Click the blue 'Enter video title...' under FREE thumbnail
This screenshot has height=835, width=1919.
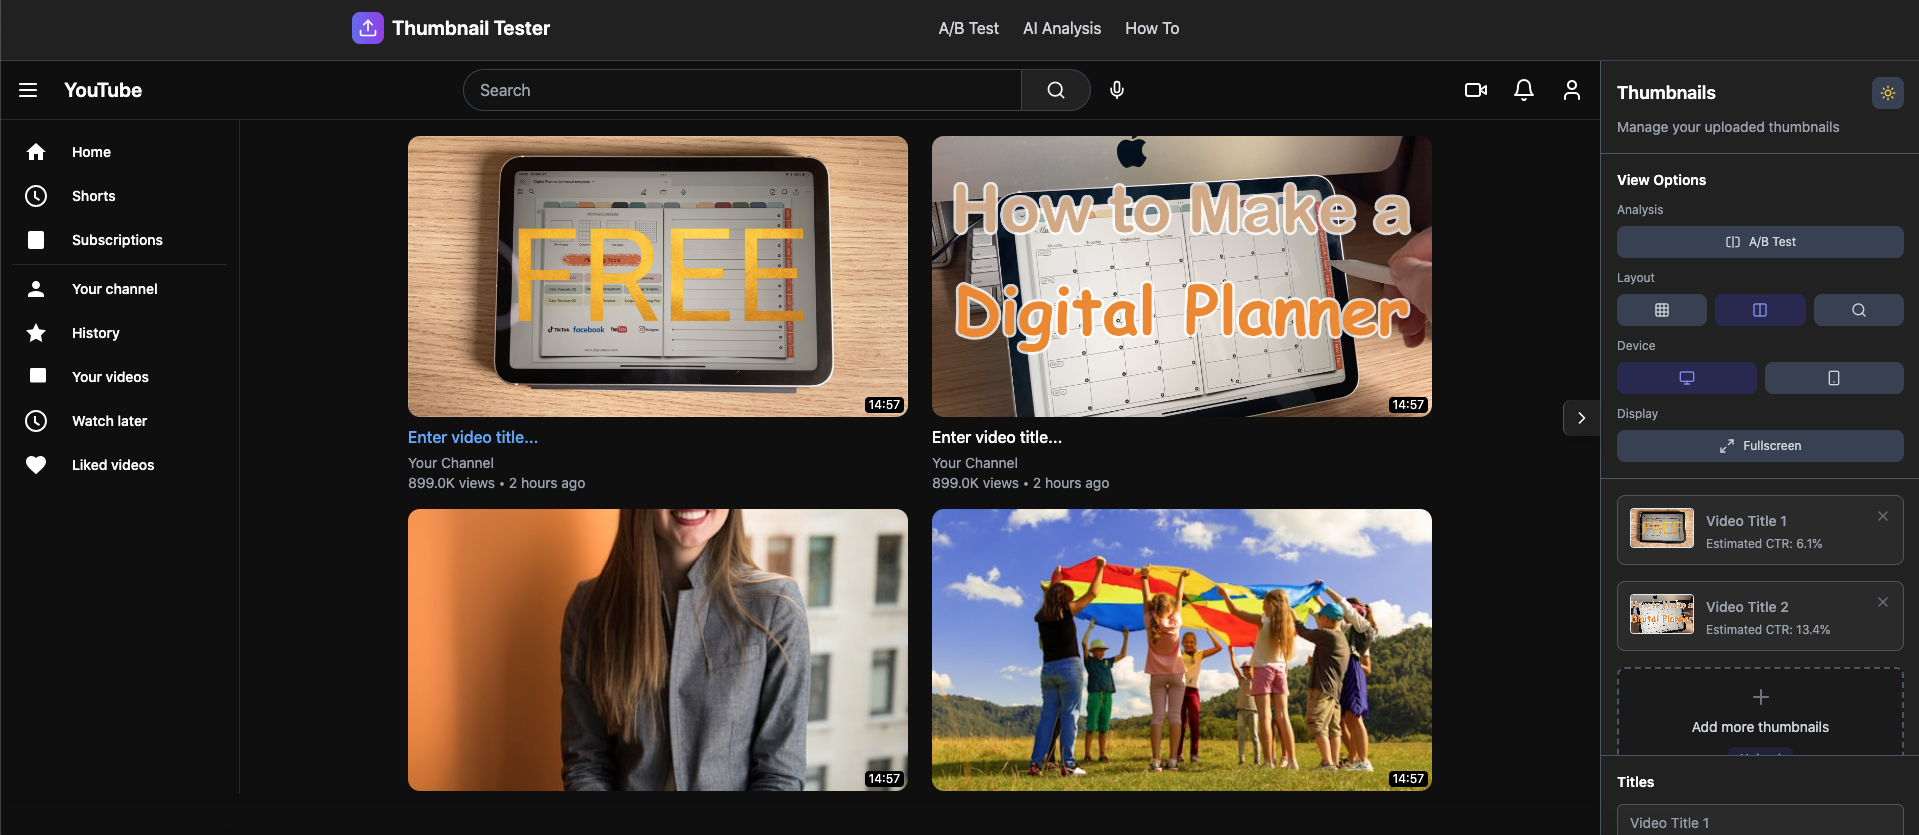(x=473, y=437)
